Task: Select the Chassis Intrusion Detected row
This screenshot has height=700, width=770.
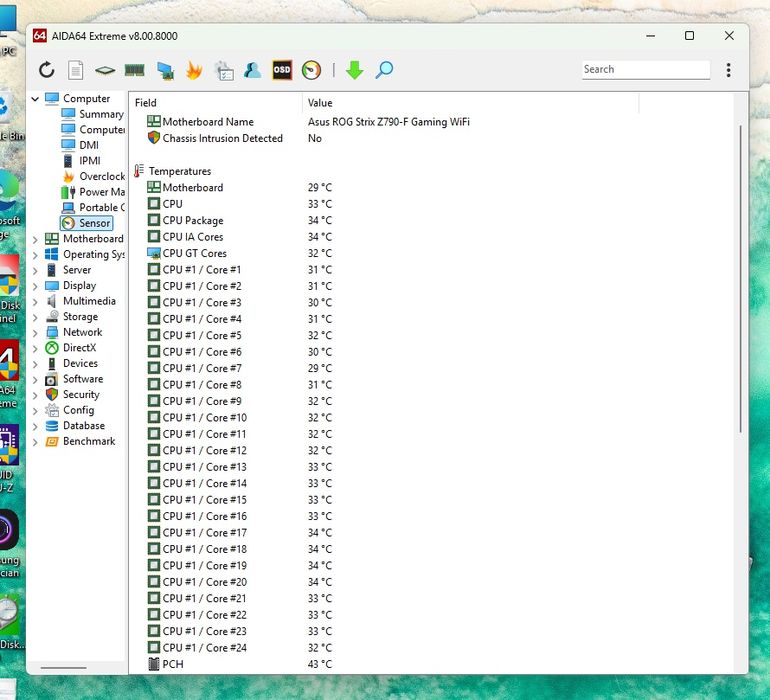Action: tap(384, 138)
